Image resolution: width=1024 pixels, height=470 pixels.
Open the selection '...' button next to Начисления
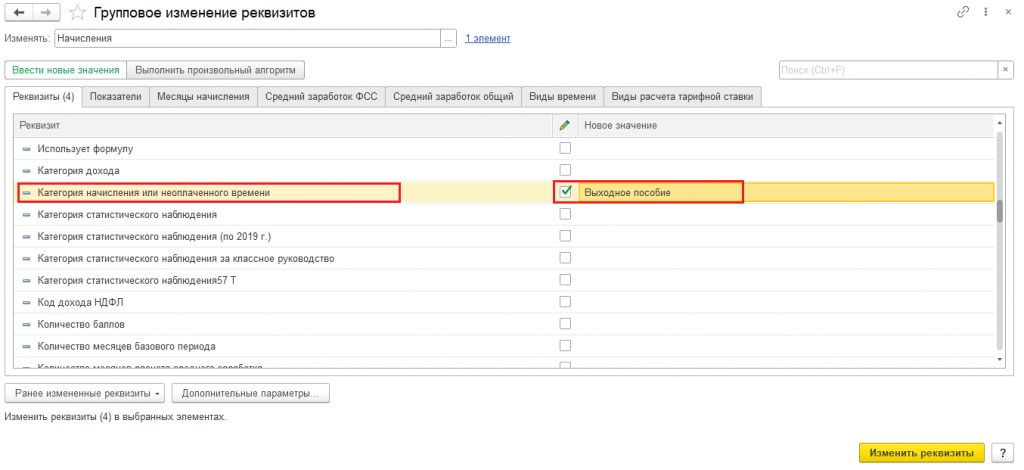(449, 39)
